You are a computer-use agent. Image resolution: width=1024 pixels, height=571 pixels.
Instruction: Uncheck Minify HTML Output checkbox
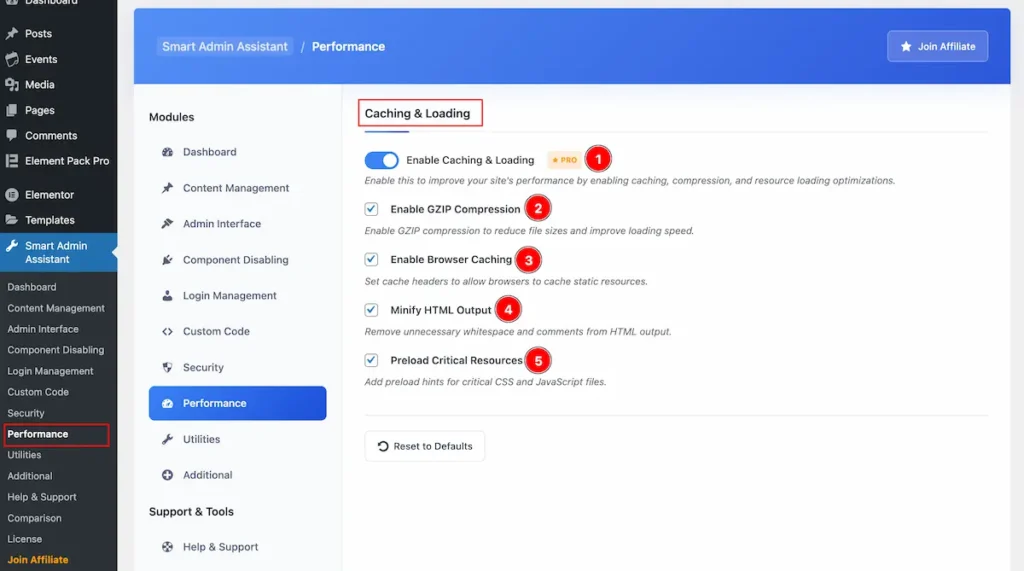[x=371, y=310]
